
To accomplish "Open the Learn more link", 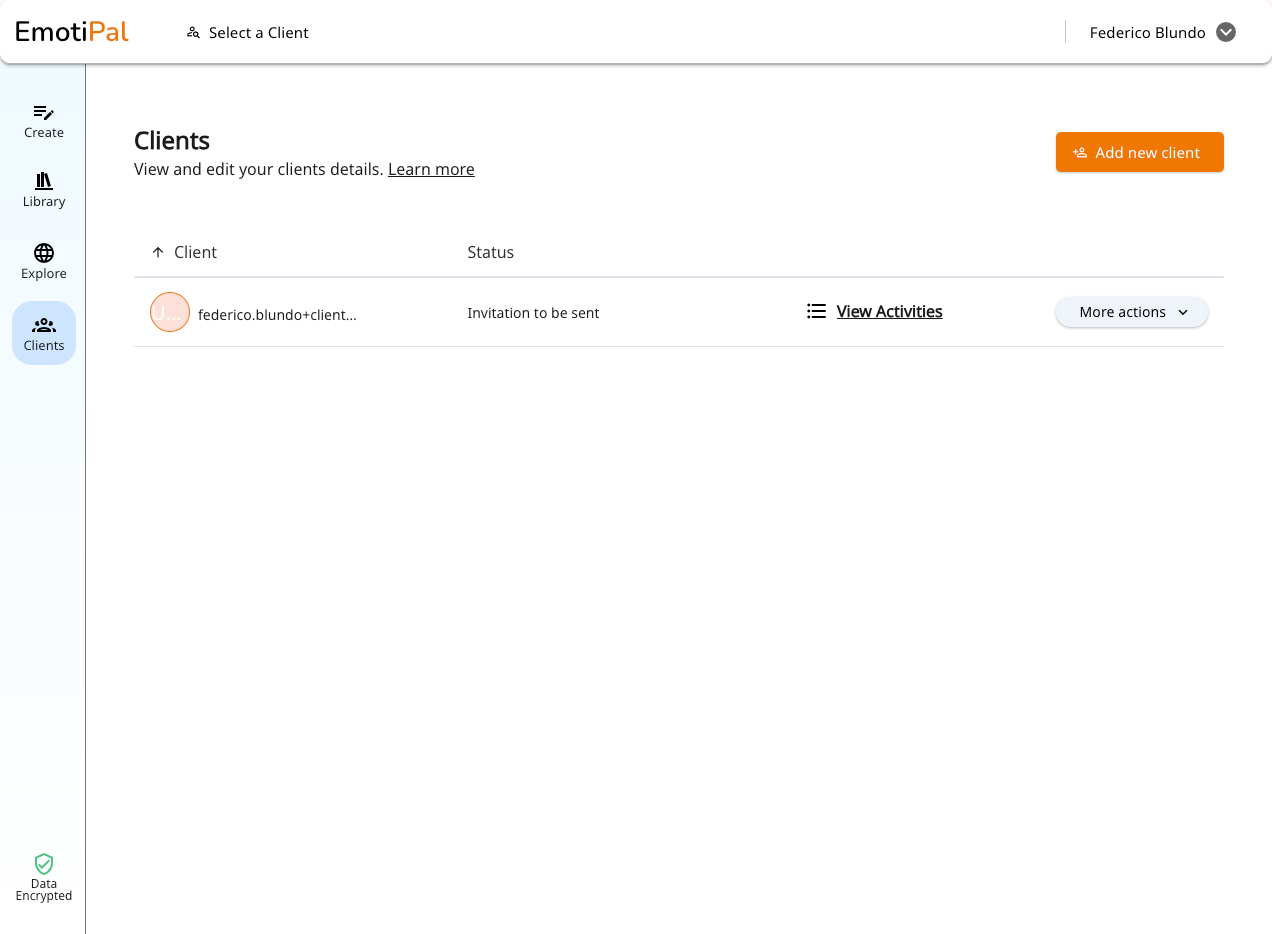I will (431, 169).
